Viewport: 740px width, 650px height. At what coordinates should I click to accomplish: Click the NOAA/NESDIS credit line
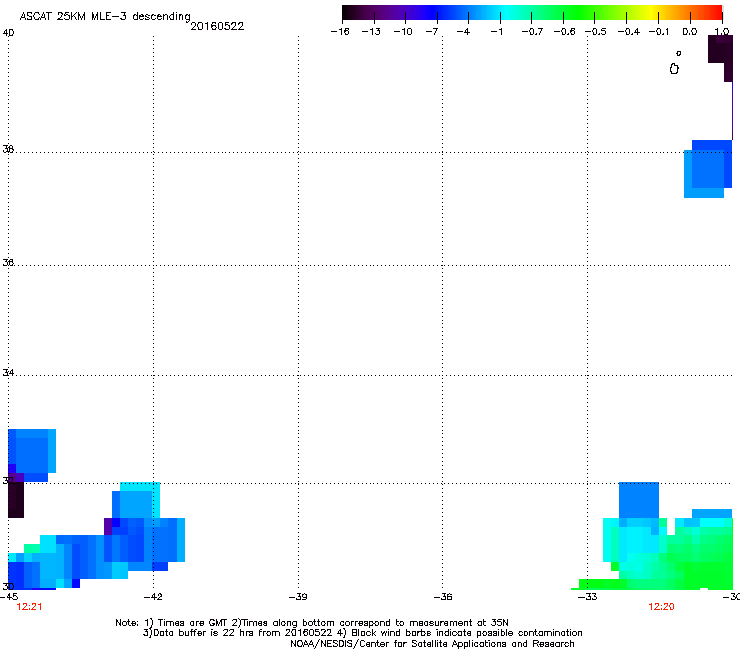(432, 644)
